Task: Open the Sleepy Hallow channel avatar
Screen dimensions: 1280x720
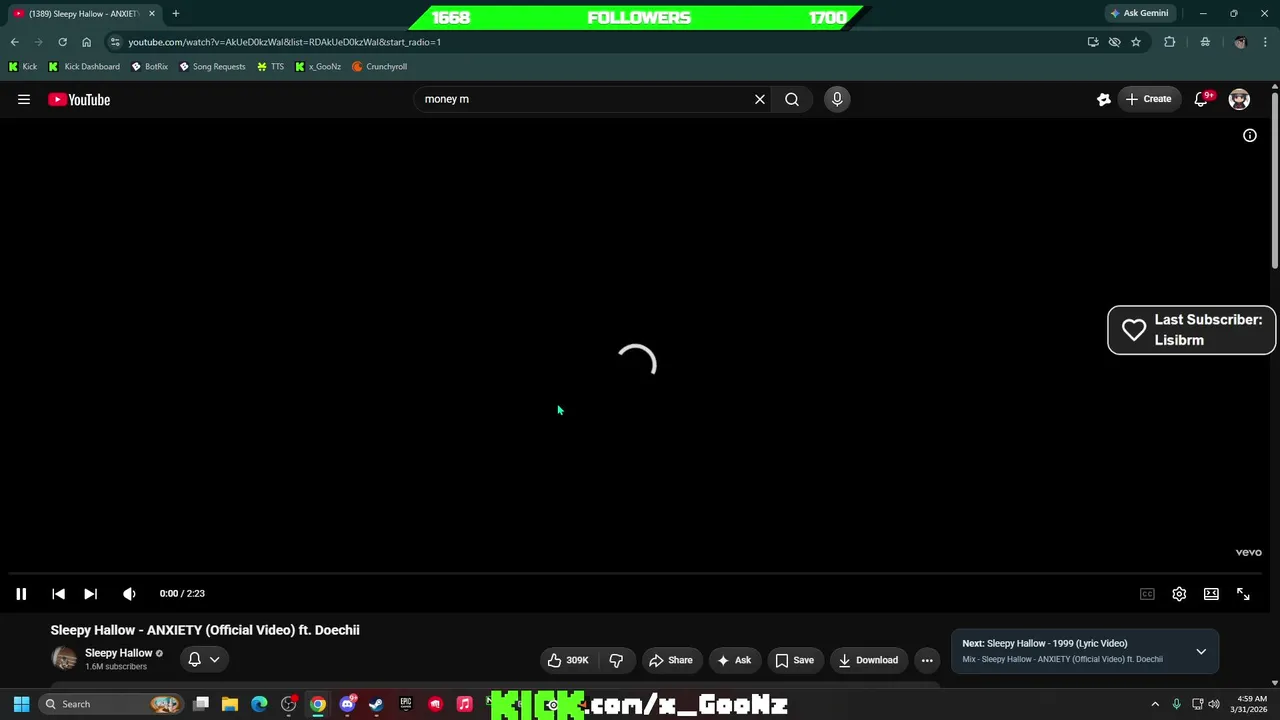Action: 64,658
